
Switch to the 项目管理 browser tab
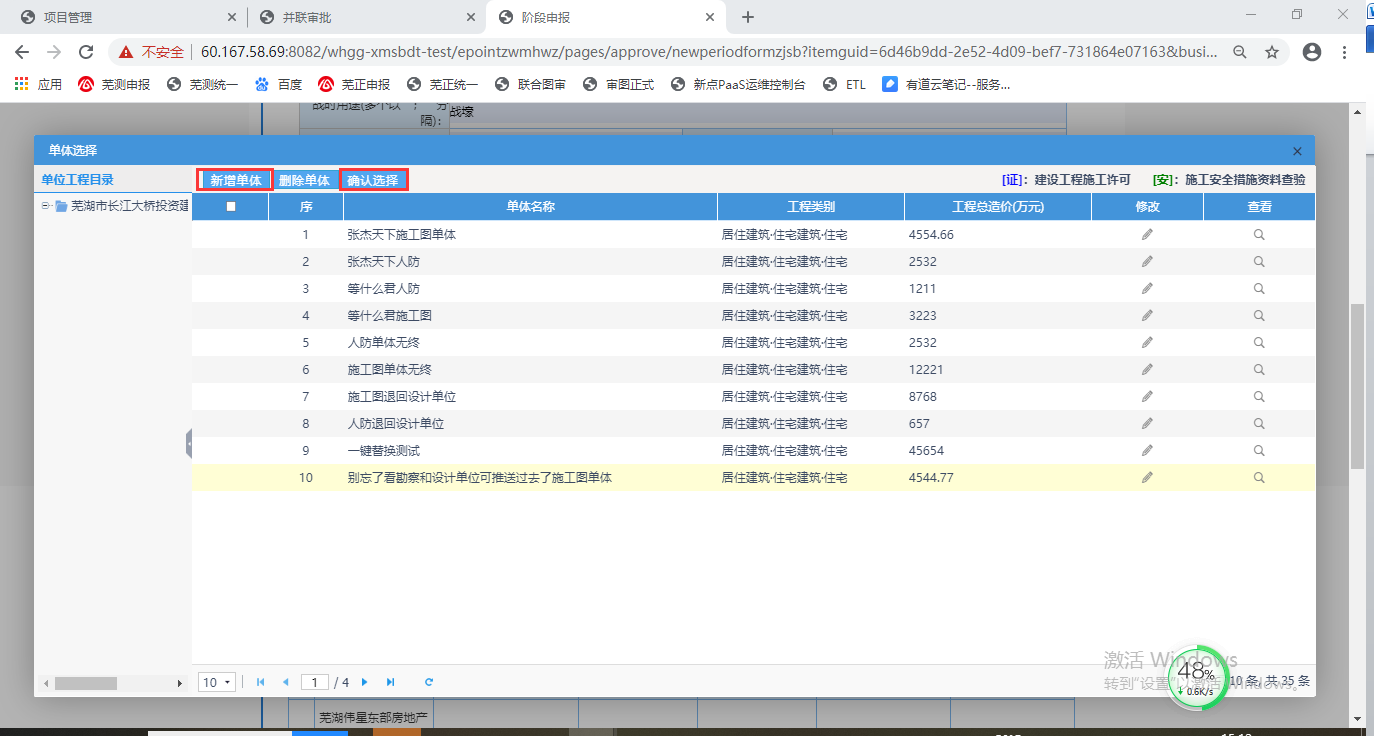pos(120,17)
